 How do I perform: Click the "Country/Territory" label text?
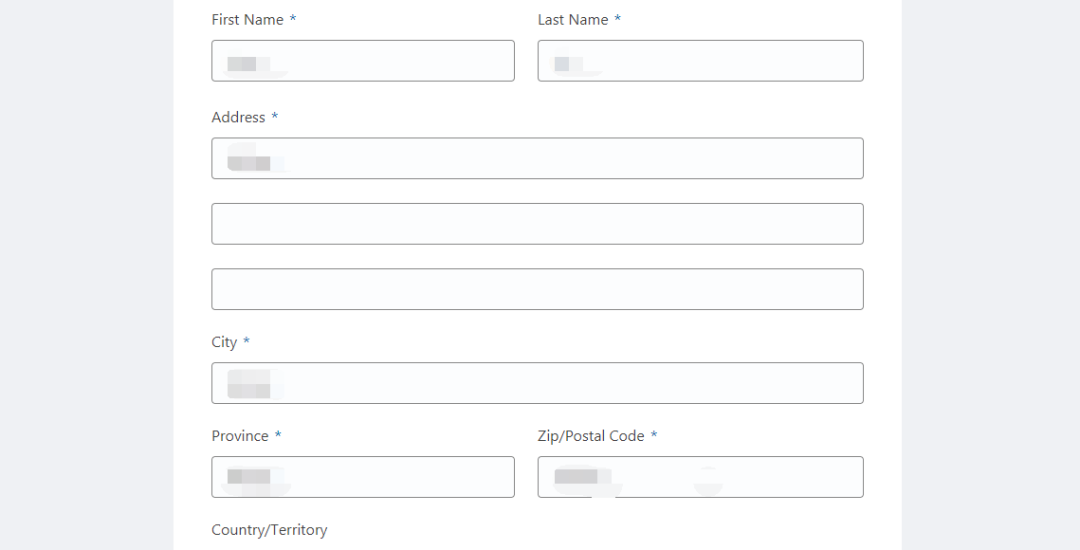[269, 530]
